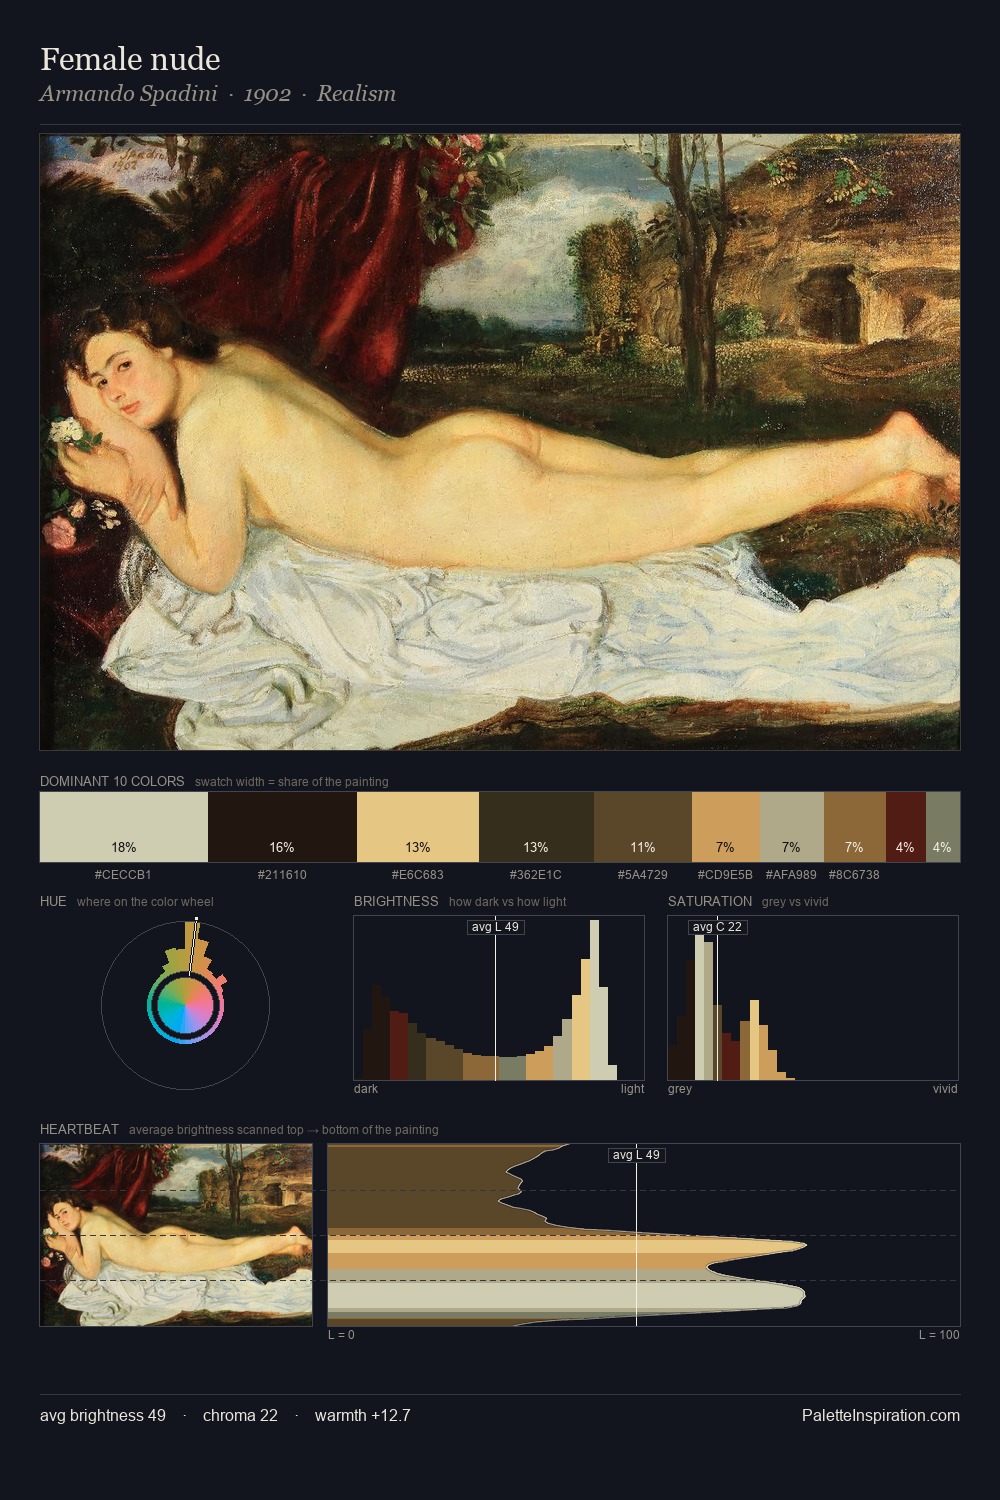Click the 18% swatch #CECCB1
Screen dimensions: 1000x1500
pos(124,827)
